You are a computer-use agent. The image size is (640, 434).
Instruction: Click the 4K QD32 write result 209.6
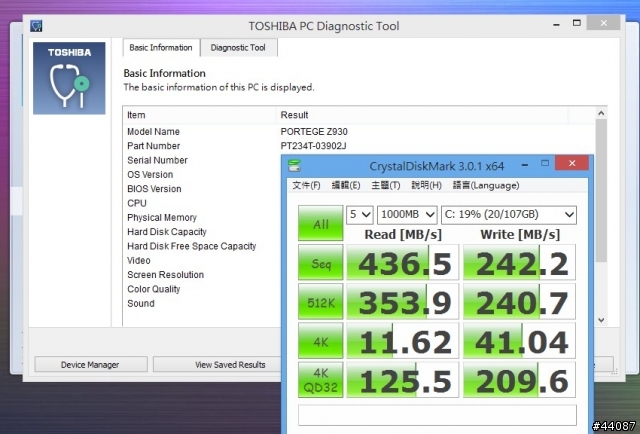coord(519,380)
